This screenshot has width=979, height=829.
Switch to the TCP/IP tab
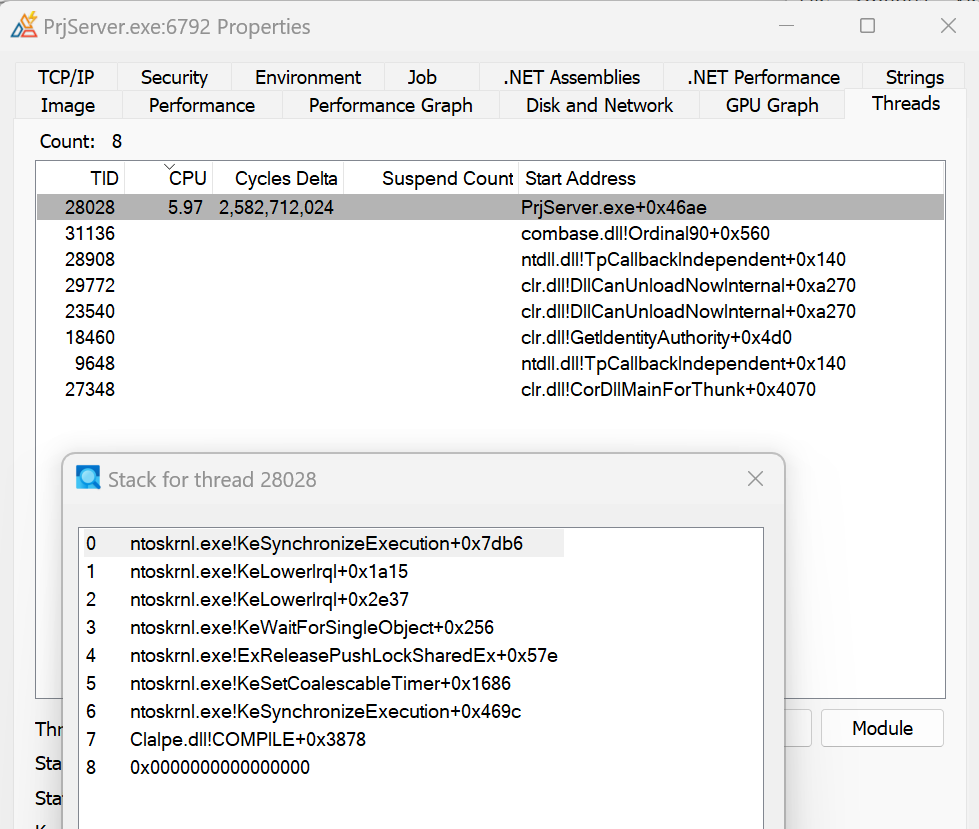66,77
